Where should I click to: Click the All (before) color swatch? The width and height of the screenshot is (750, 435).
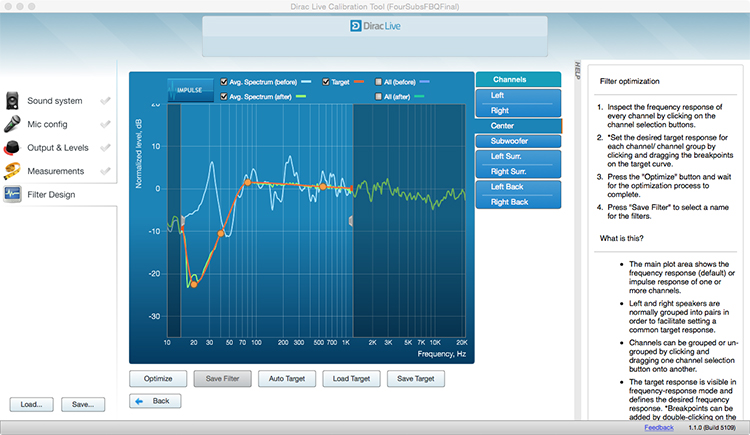(424, 82)
